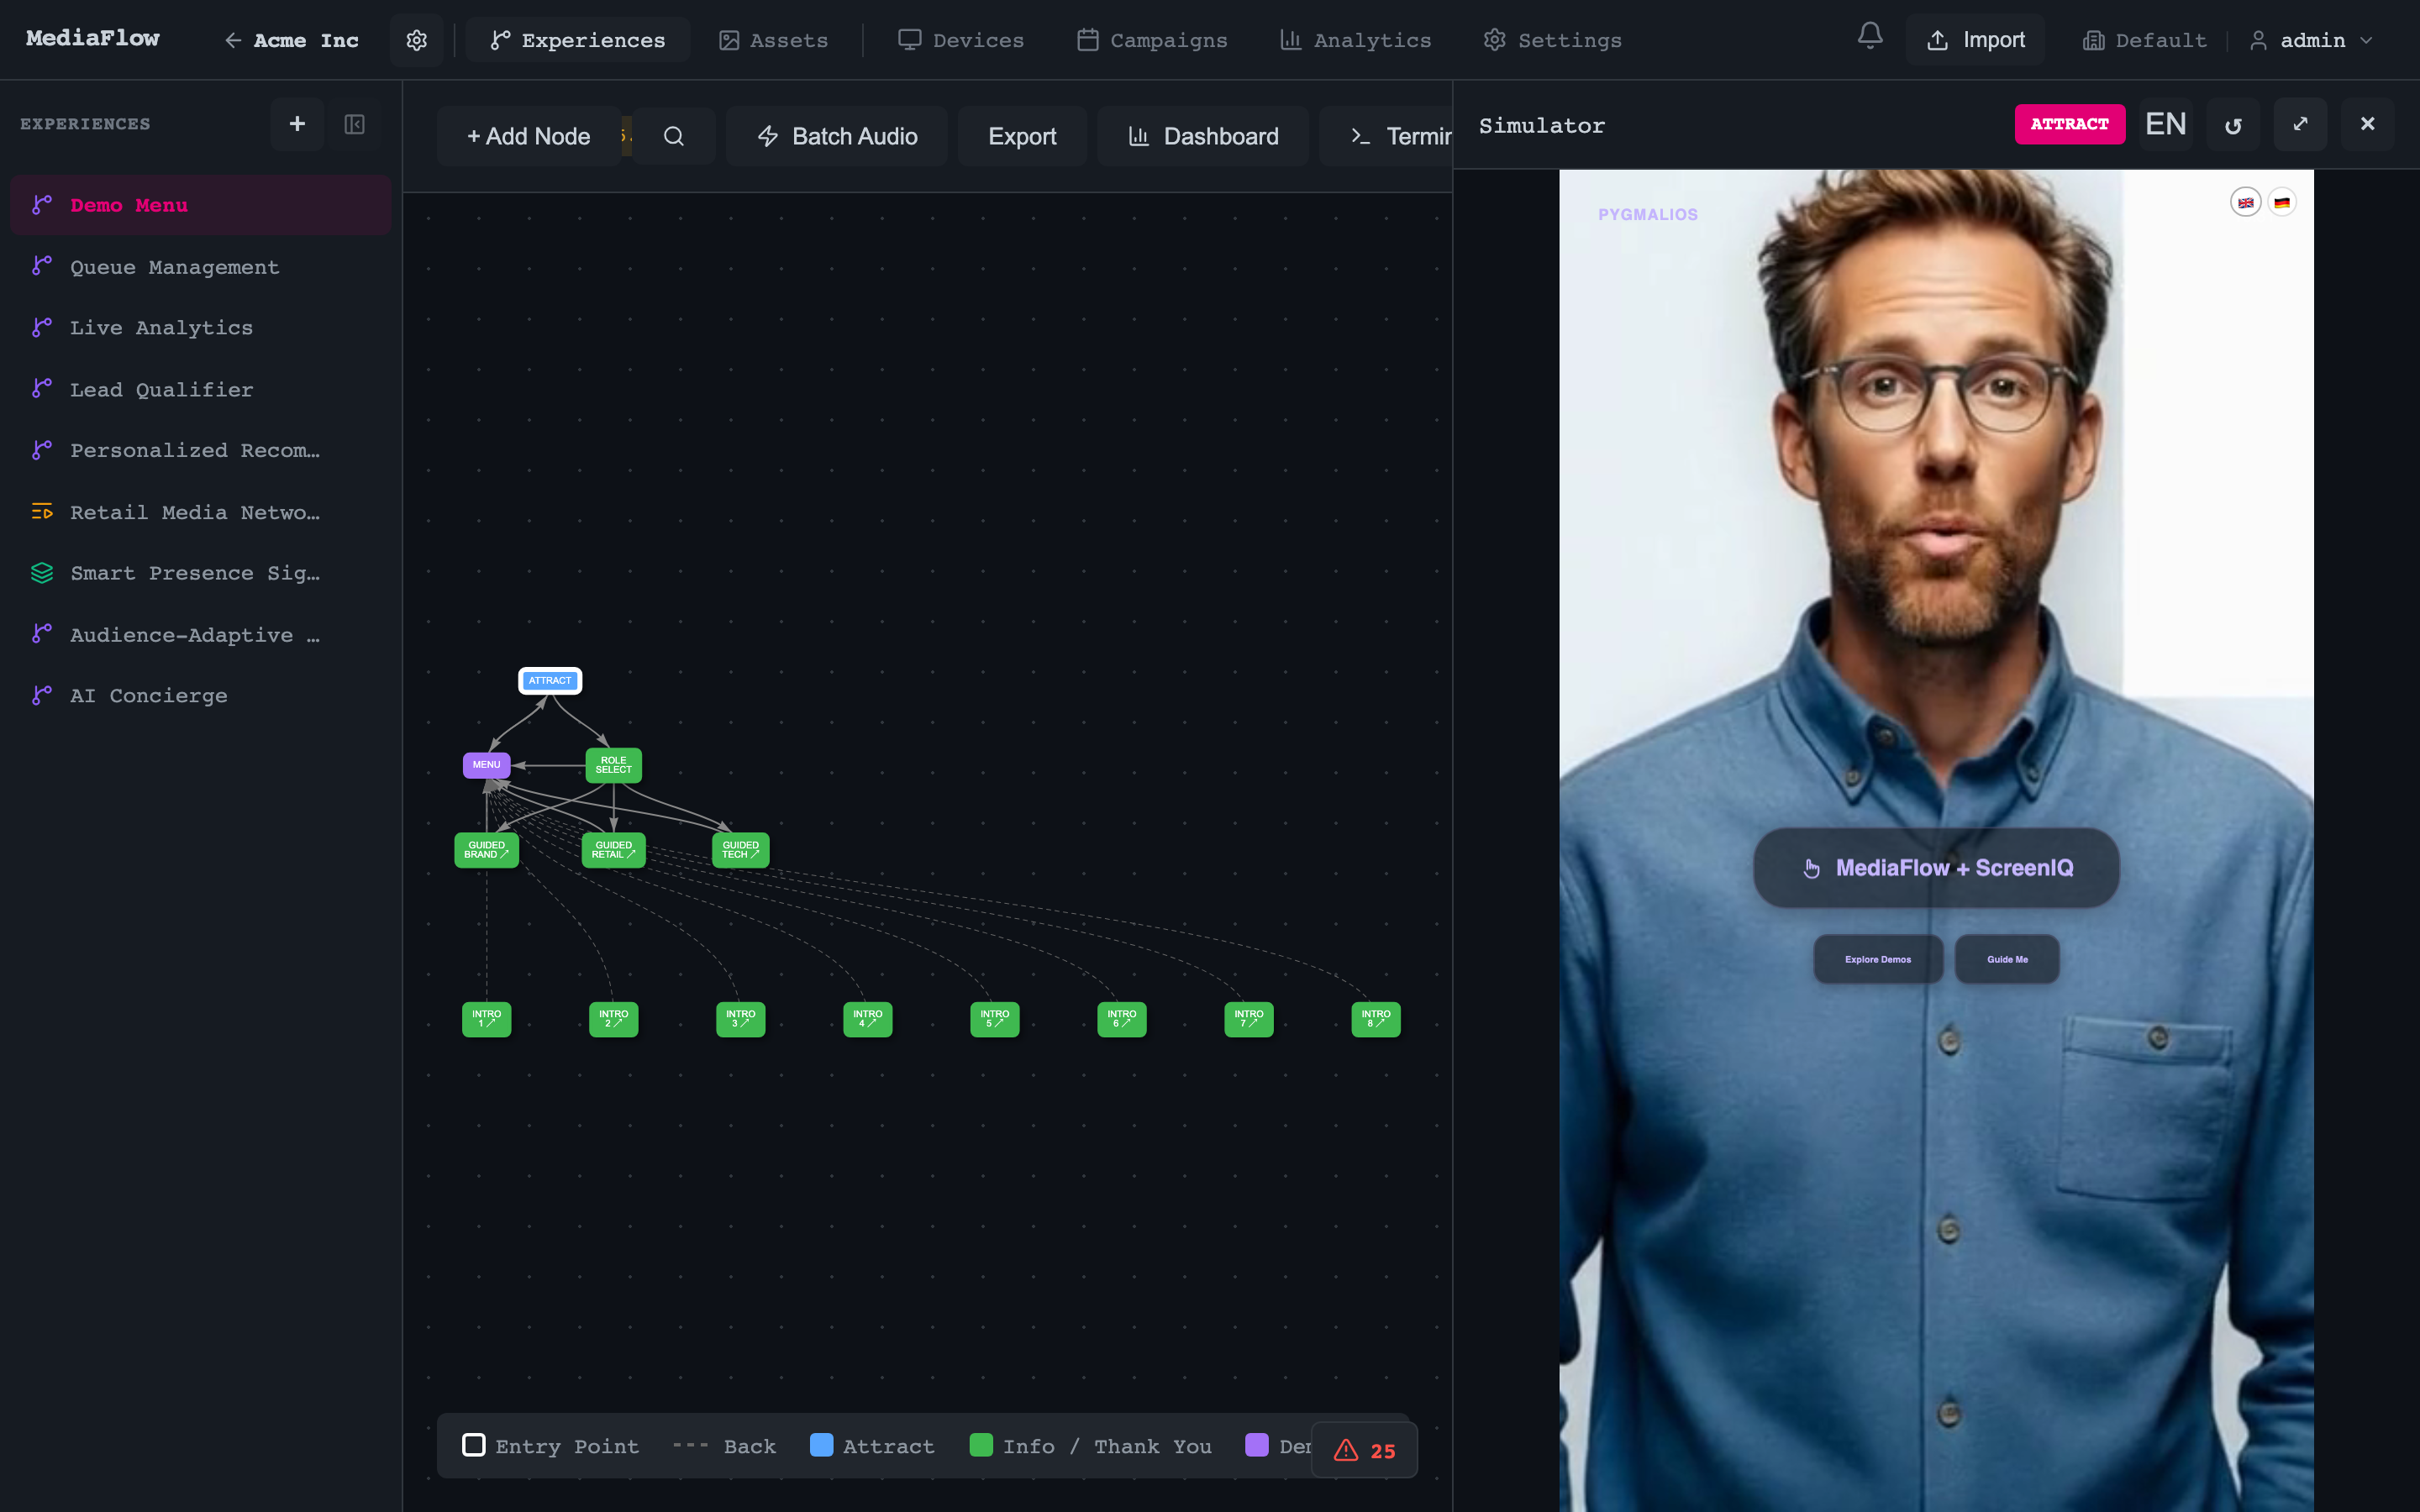Open the Analytics chart icon
This screenshot has width=2420, height=1512.
pyautogui.click(x=1290, y=40)
